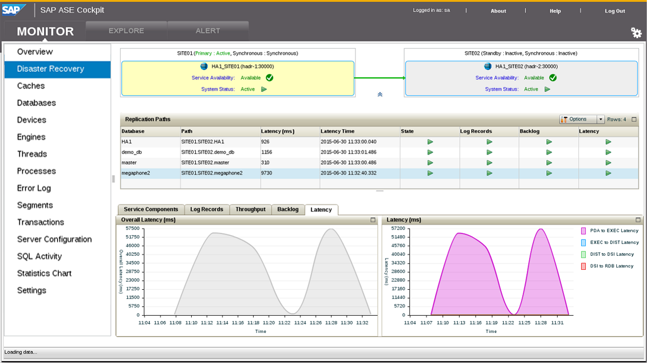Viewport: 647px width, 363px height.
Task: Open Caches in sidebar
Action: (x=57, y=86)
